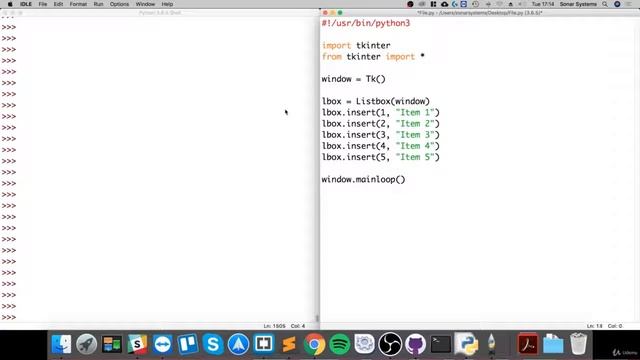Open Siri icon in menu bar
The height and width of the screenshot is (360, 640).
tap(617, 4)
